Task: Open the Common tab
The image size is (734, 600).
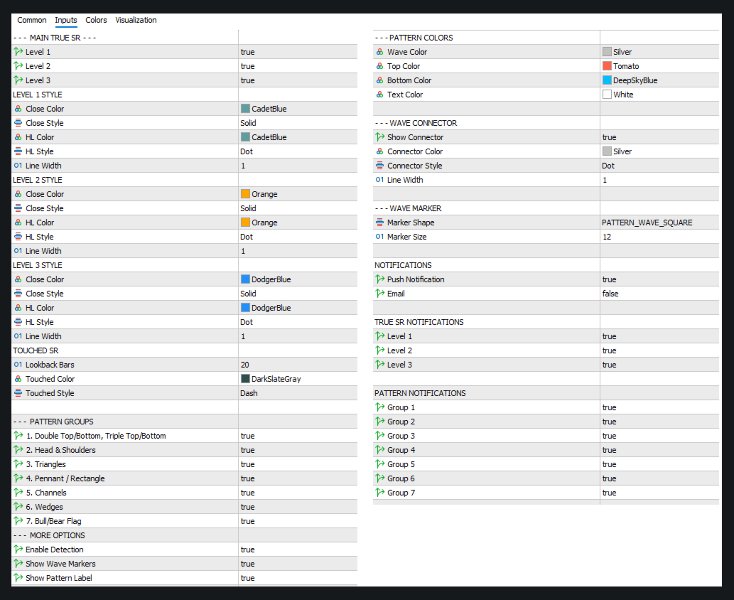Action: click(x=32, y=20)
